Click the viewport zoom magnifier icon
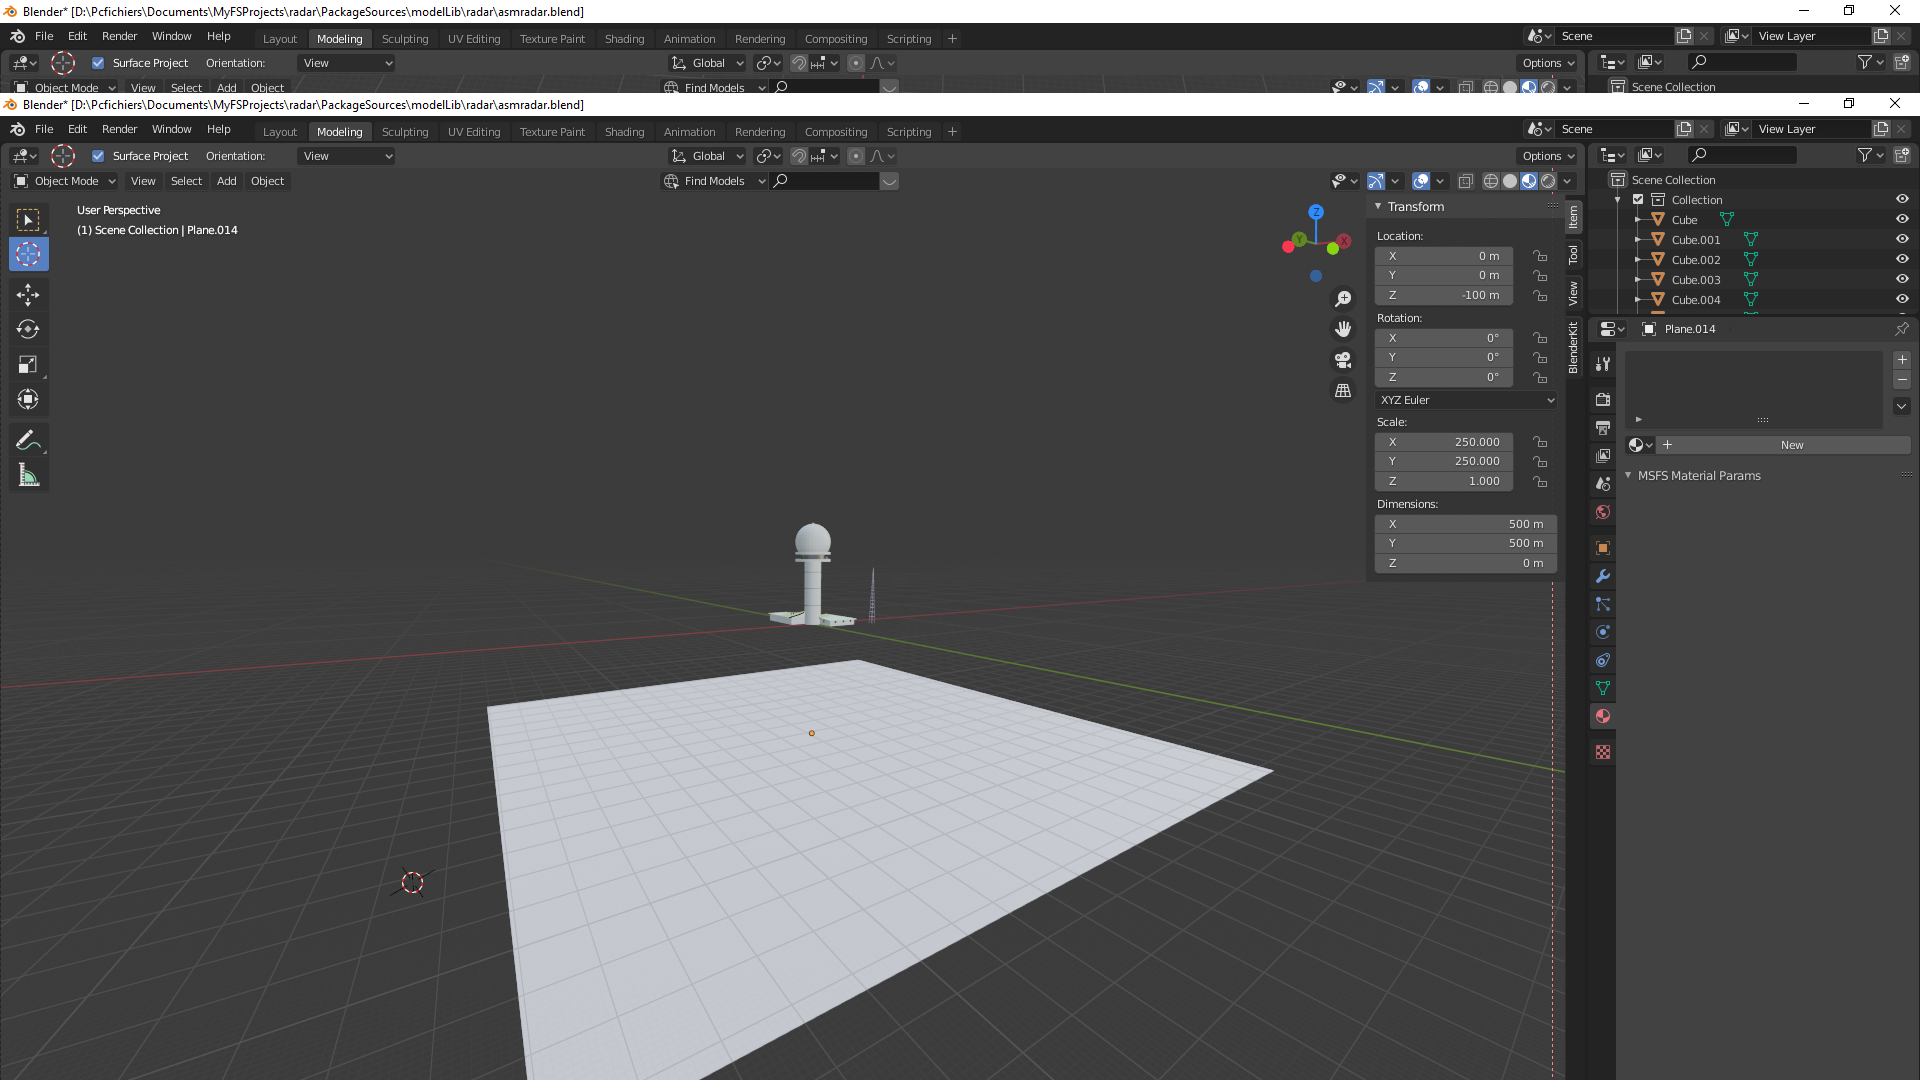The image size is (1920, 1080). 1343,299
